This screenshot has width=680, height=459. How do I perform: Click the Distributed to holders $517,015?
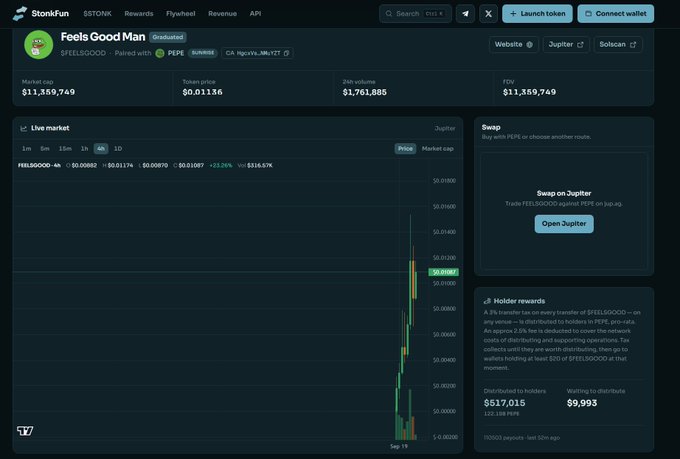click(x=504, y=403)
